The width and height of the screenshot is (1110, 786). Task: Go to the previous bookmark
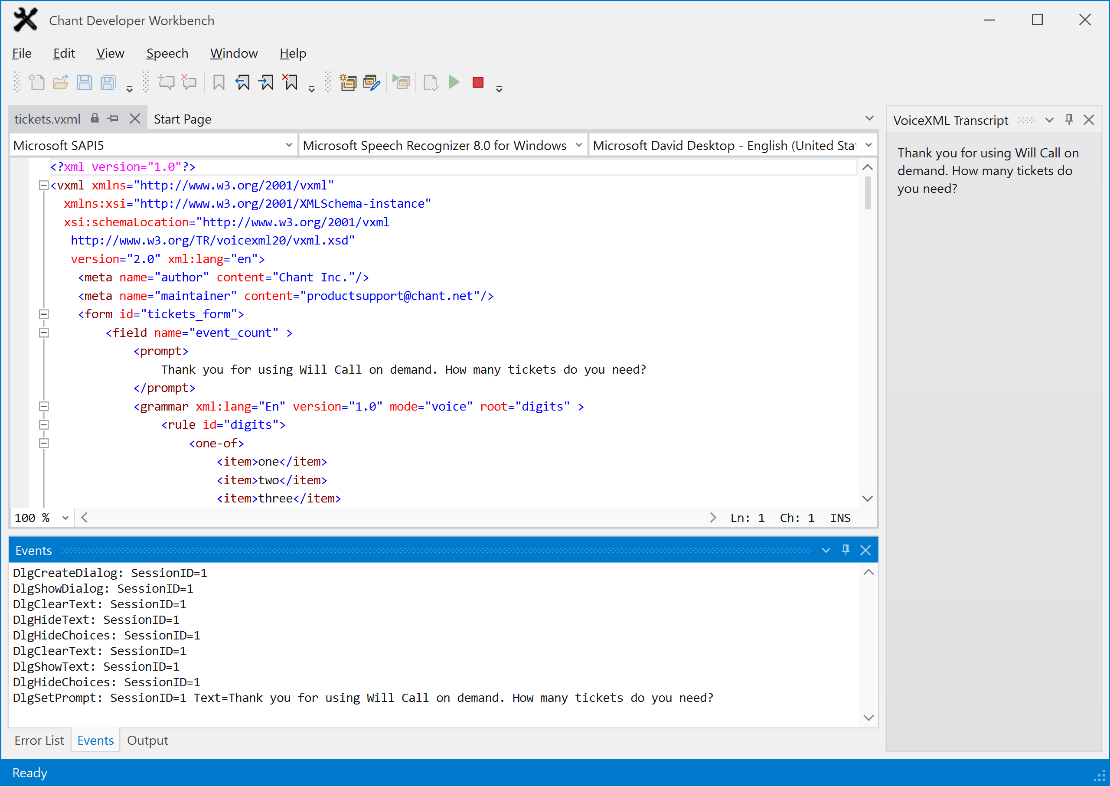[242, 83]
